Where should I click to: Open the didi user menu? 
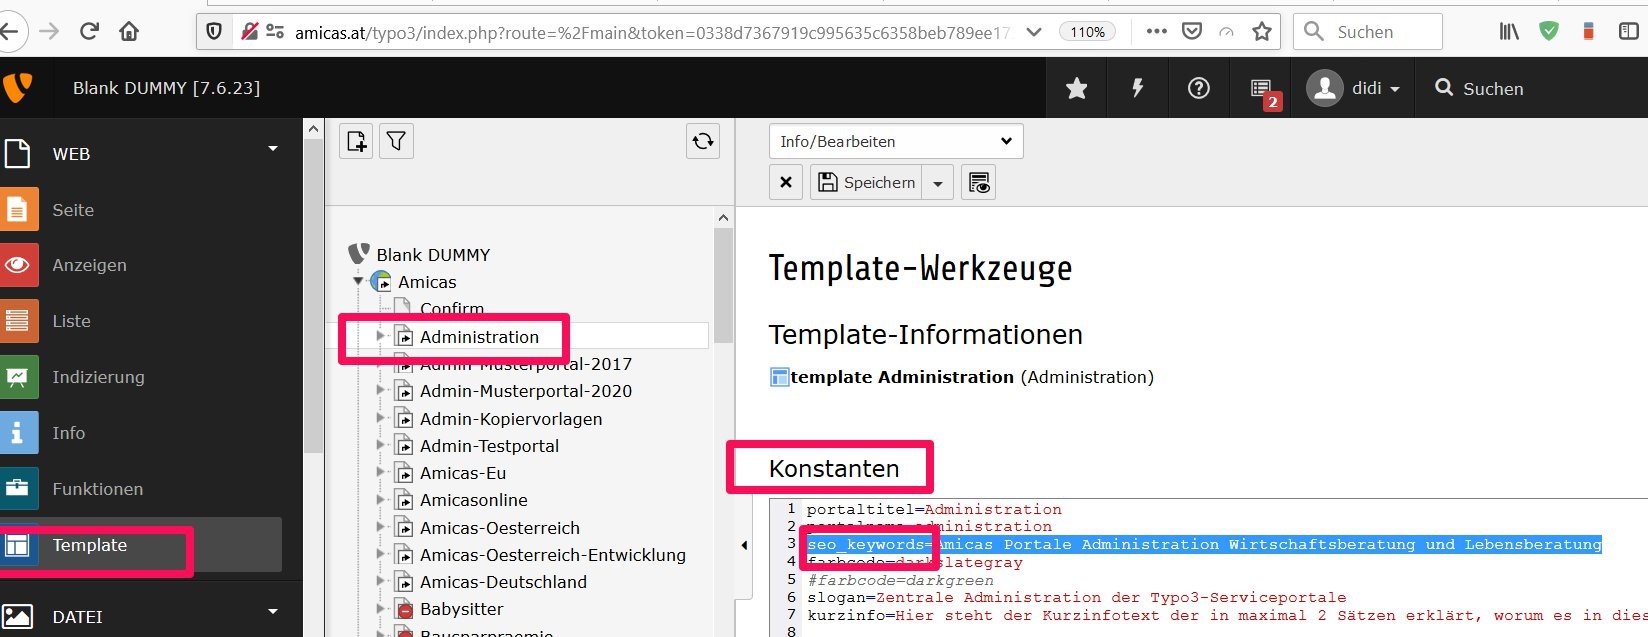[1354, 88]
